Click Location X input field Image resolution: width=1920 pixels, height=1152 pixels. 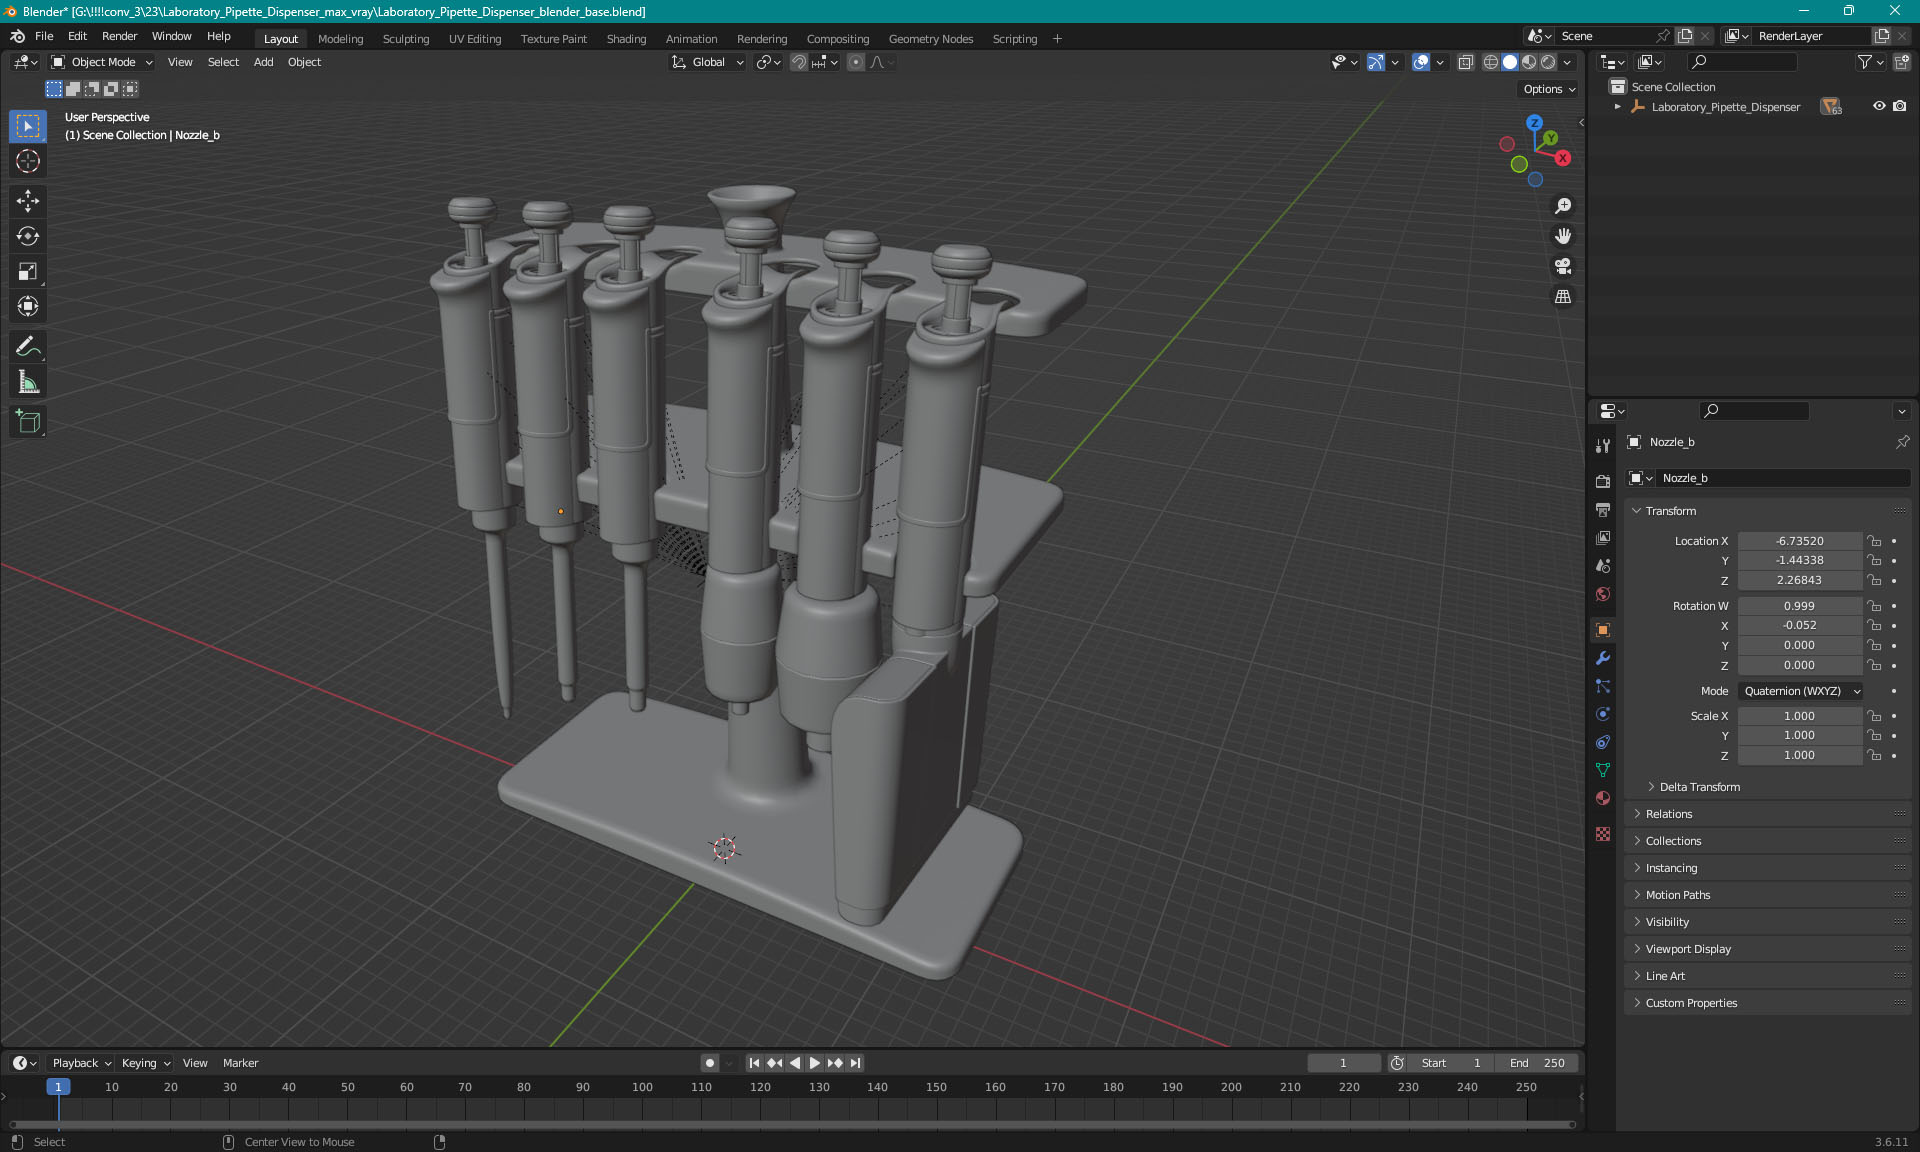[x=1798, y=539]
